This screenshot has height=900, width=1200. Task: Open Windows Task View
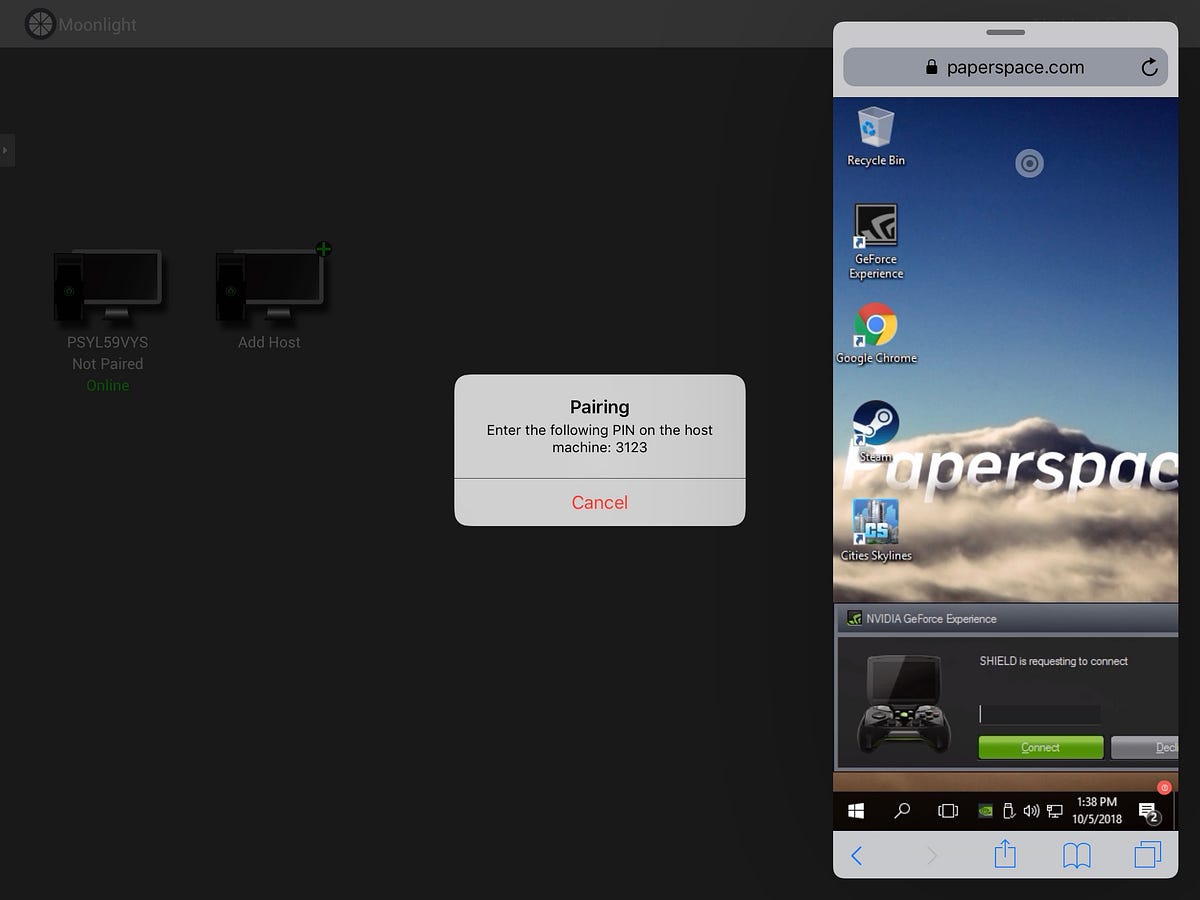coord(948,810)
